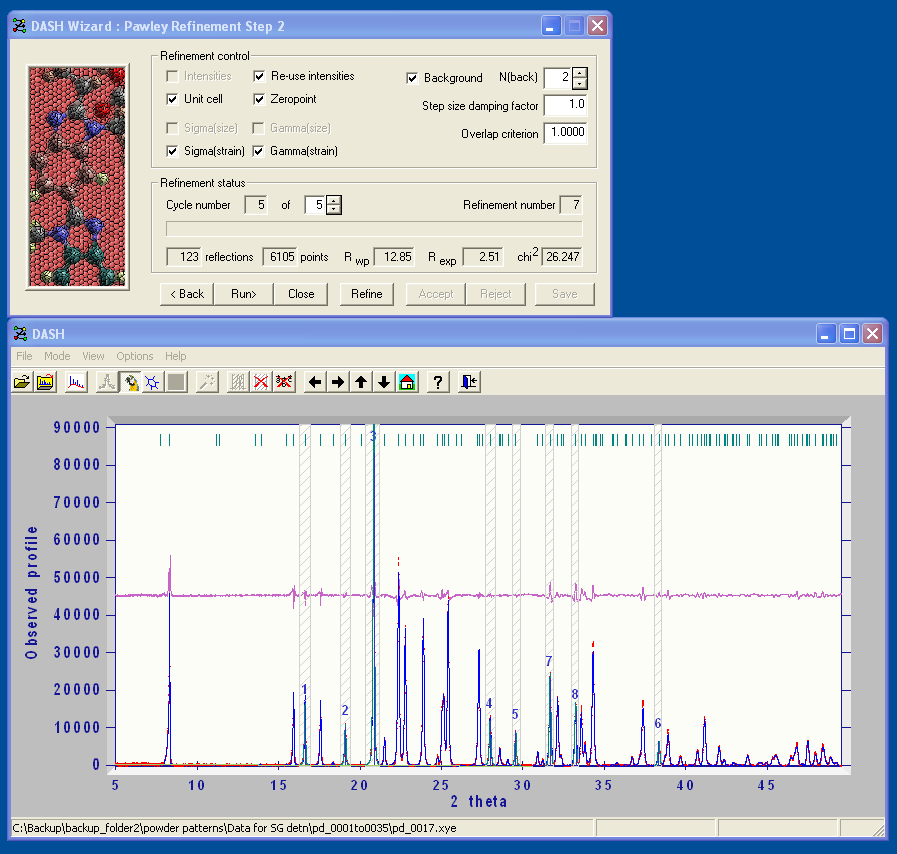Click the down arrow toolbar icon
Viewport: 897px width, 854px height.
[384, 382]
